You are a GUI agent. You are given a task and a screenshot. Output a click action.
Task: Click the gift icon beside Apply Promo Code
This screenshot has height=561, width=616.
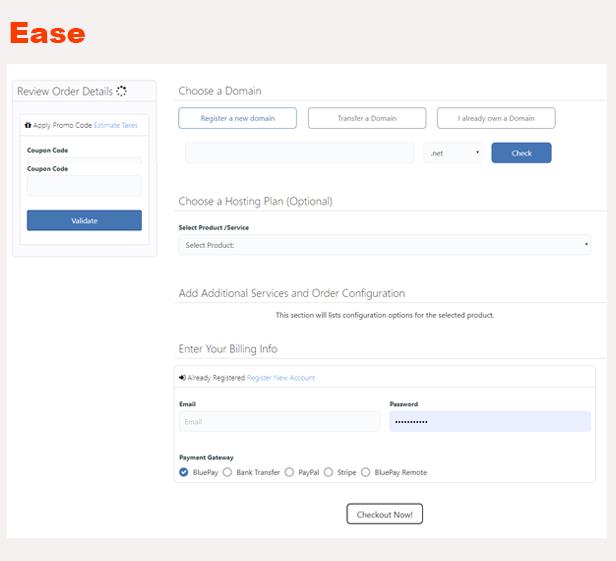(x=28, y=125)
